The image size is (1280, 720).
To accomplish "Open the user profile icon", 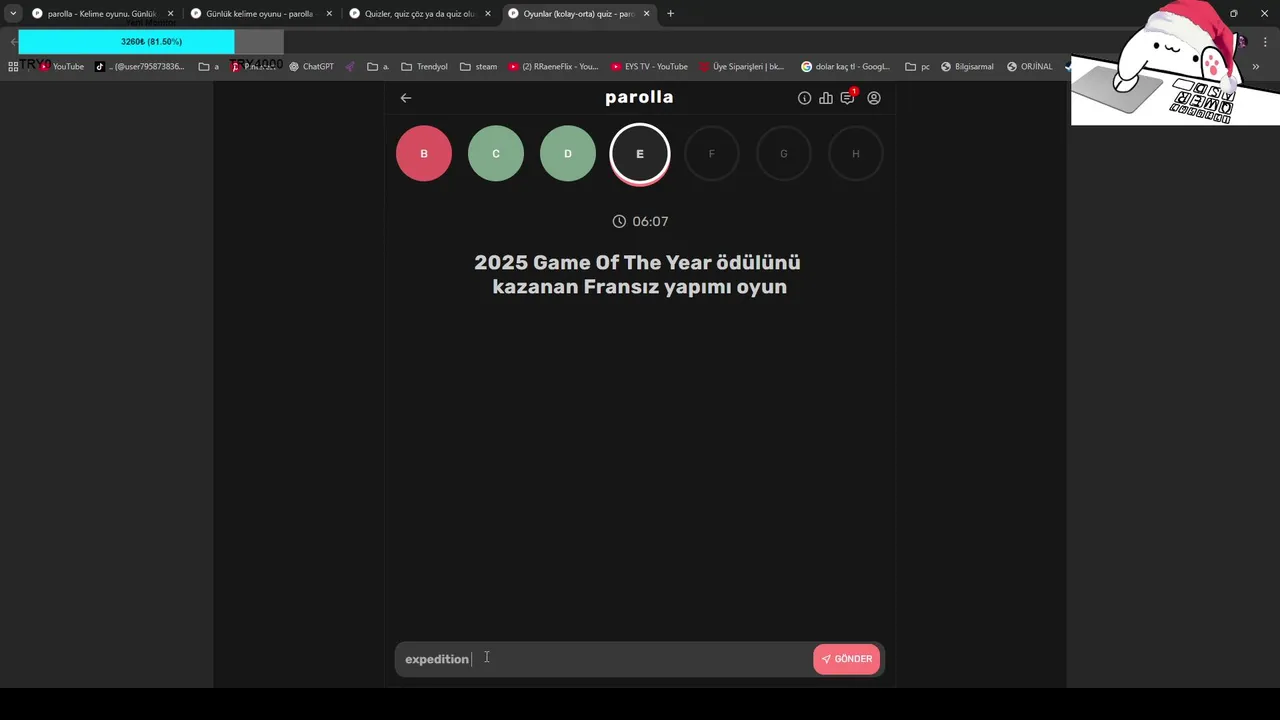I will point(874,98).
